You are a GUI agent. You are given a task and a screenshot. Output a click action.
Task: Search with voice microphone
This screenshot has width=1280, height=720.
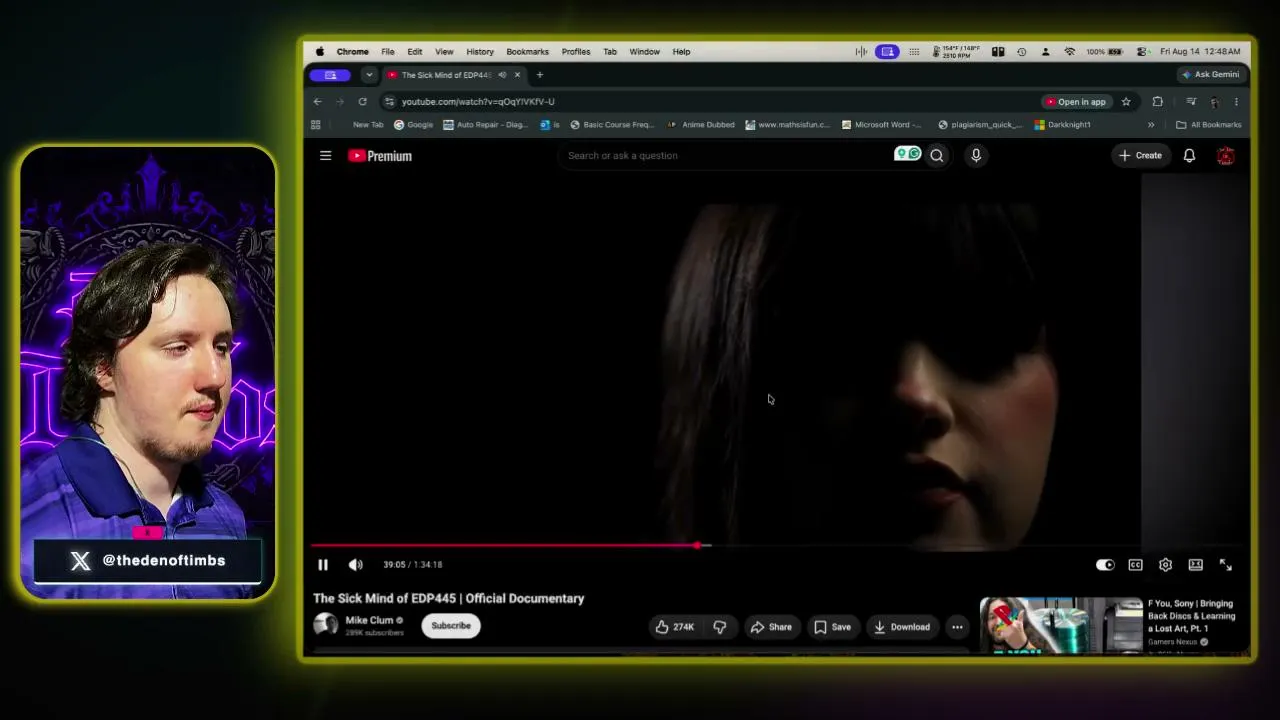click(x=976, y=156)
